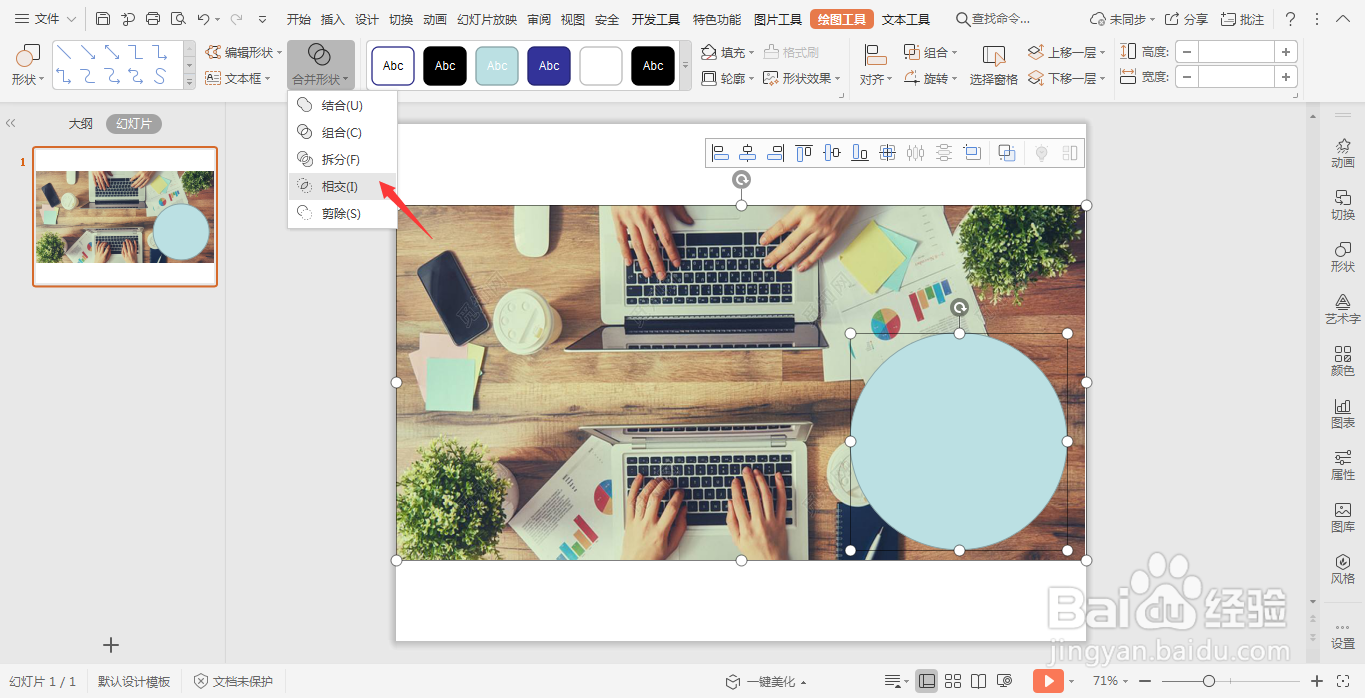
Task: Expand the shape styles gallery
Action: click(x=686, y=66)
